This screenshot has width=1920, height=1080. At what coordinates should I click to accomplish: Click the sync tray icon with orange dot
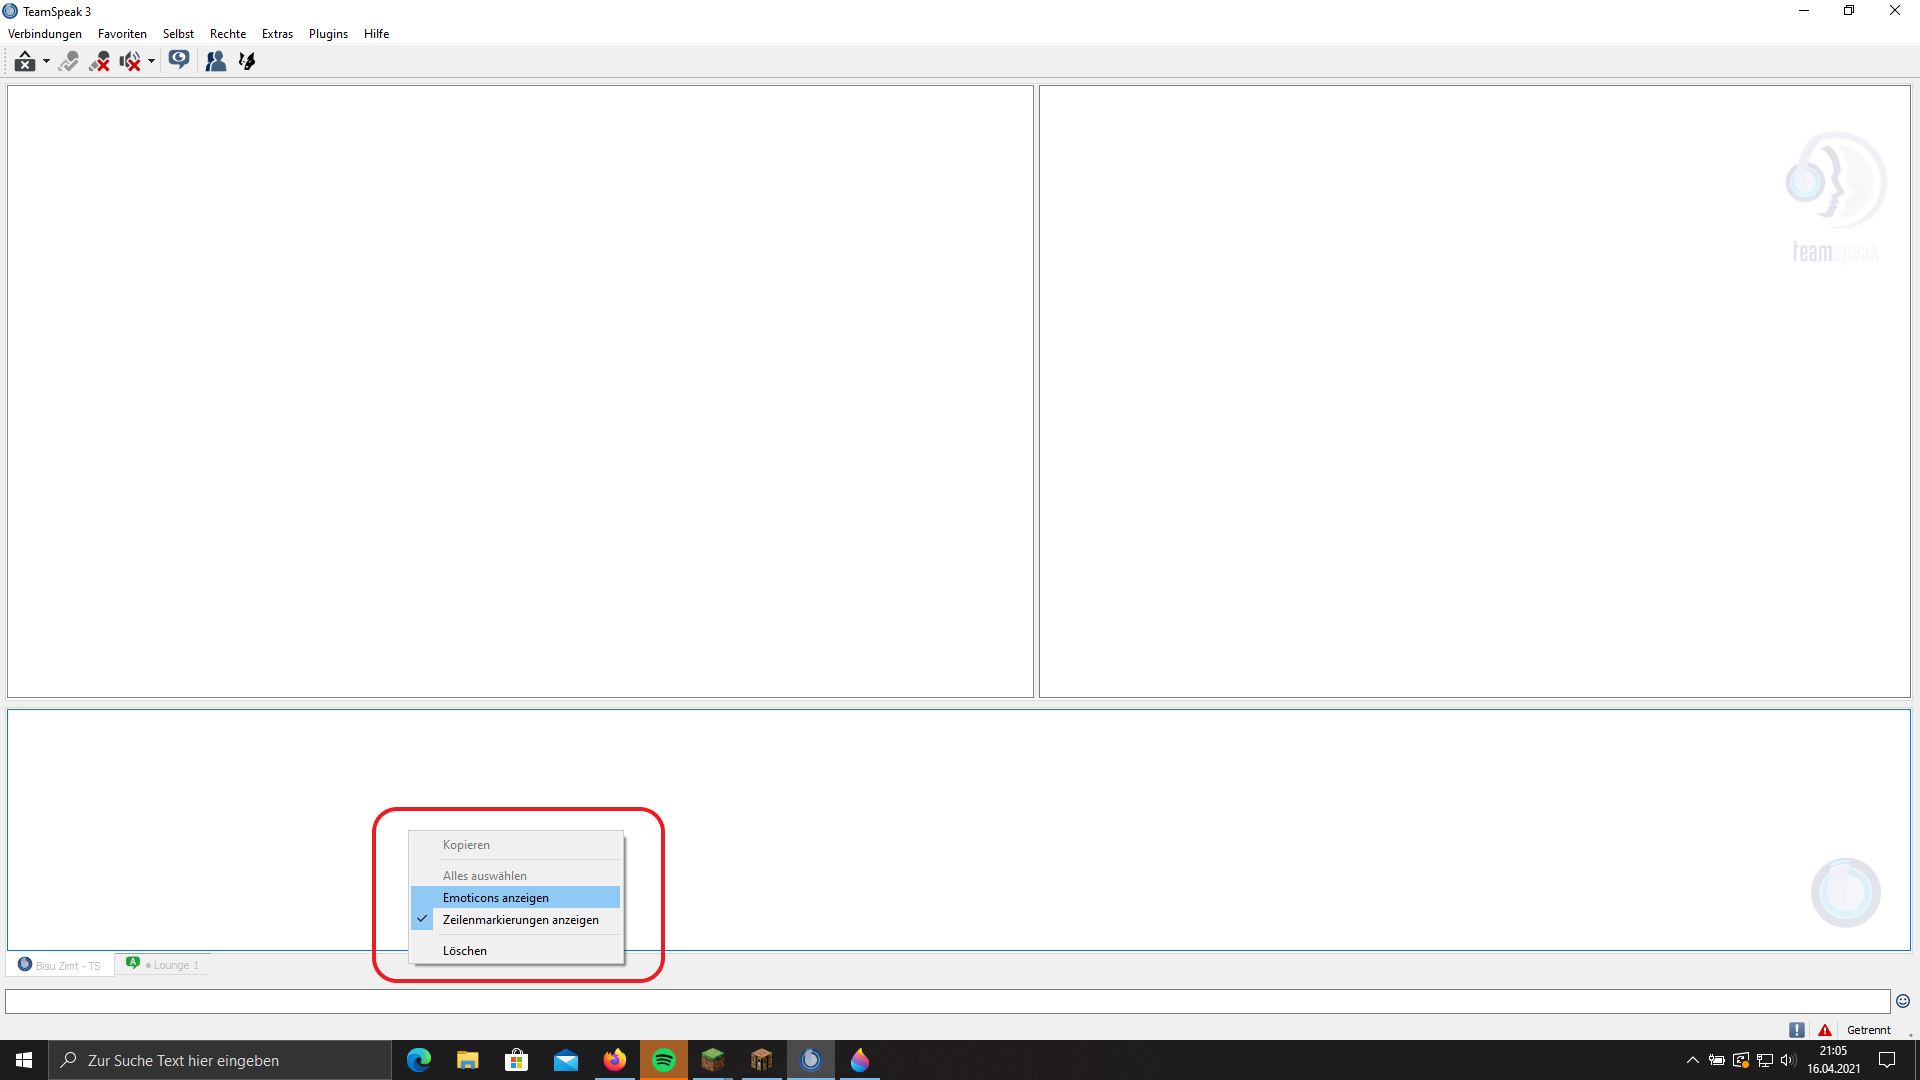1741,1060
